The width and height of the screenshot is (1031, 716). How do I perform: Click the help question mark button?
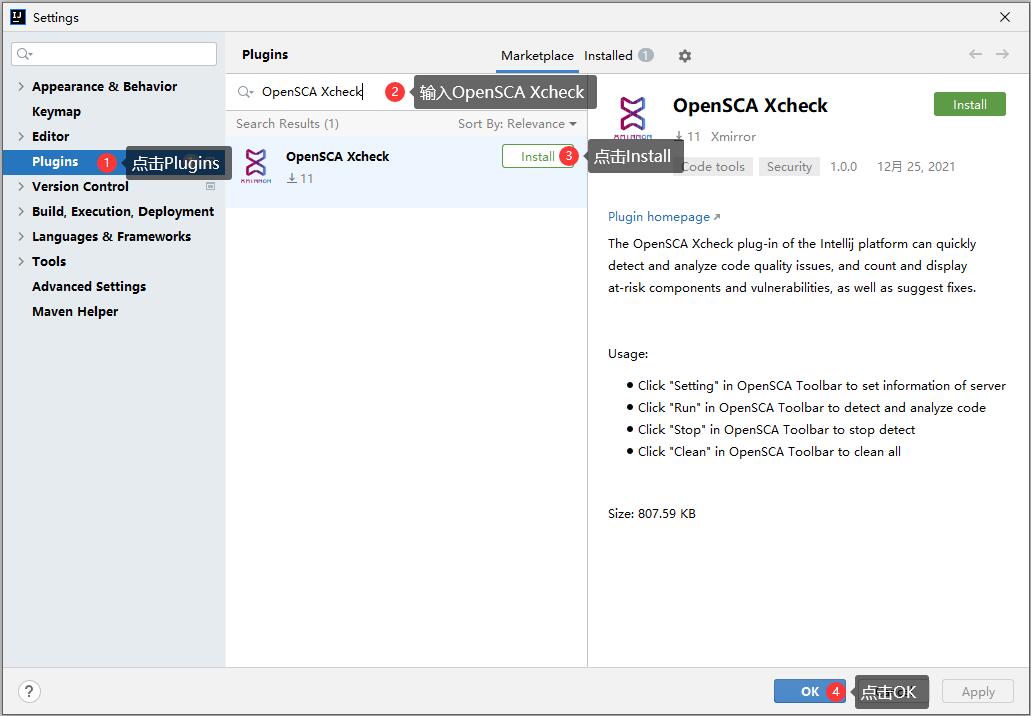[x=29, y=691]
